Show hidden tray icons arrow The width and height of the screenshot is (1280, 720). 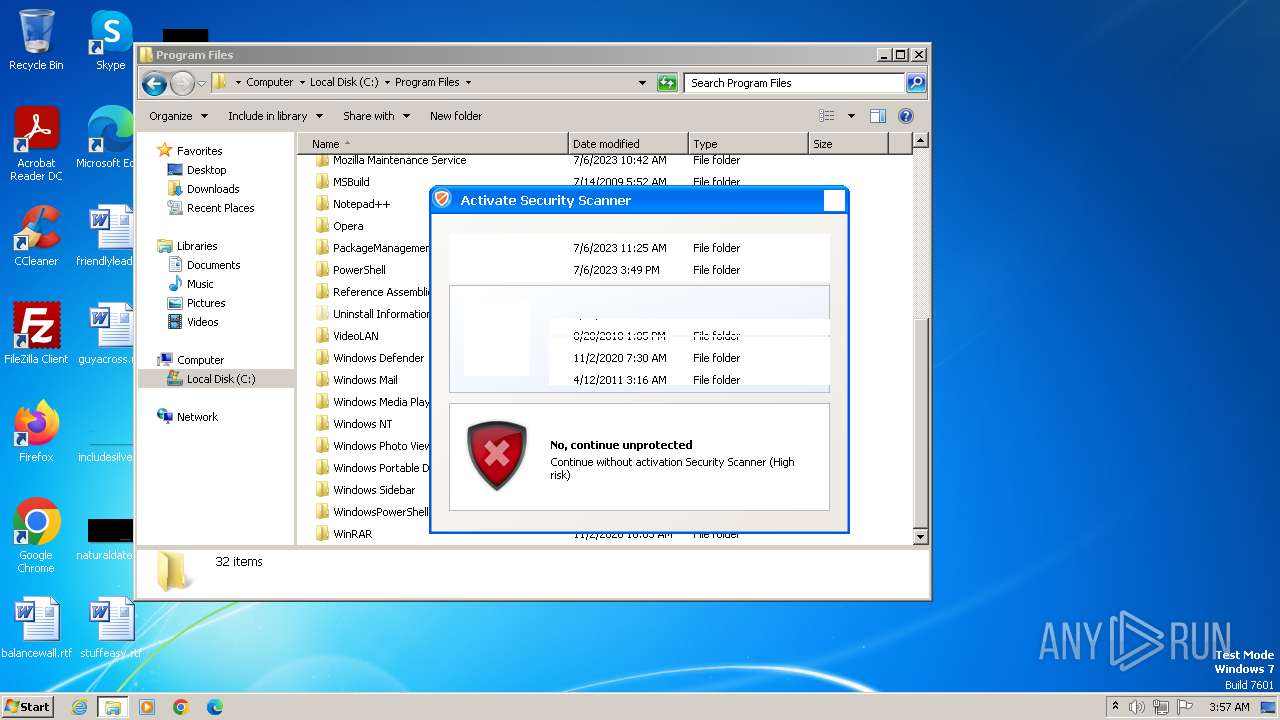pyautogui.click(x=1115, y=706)
